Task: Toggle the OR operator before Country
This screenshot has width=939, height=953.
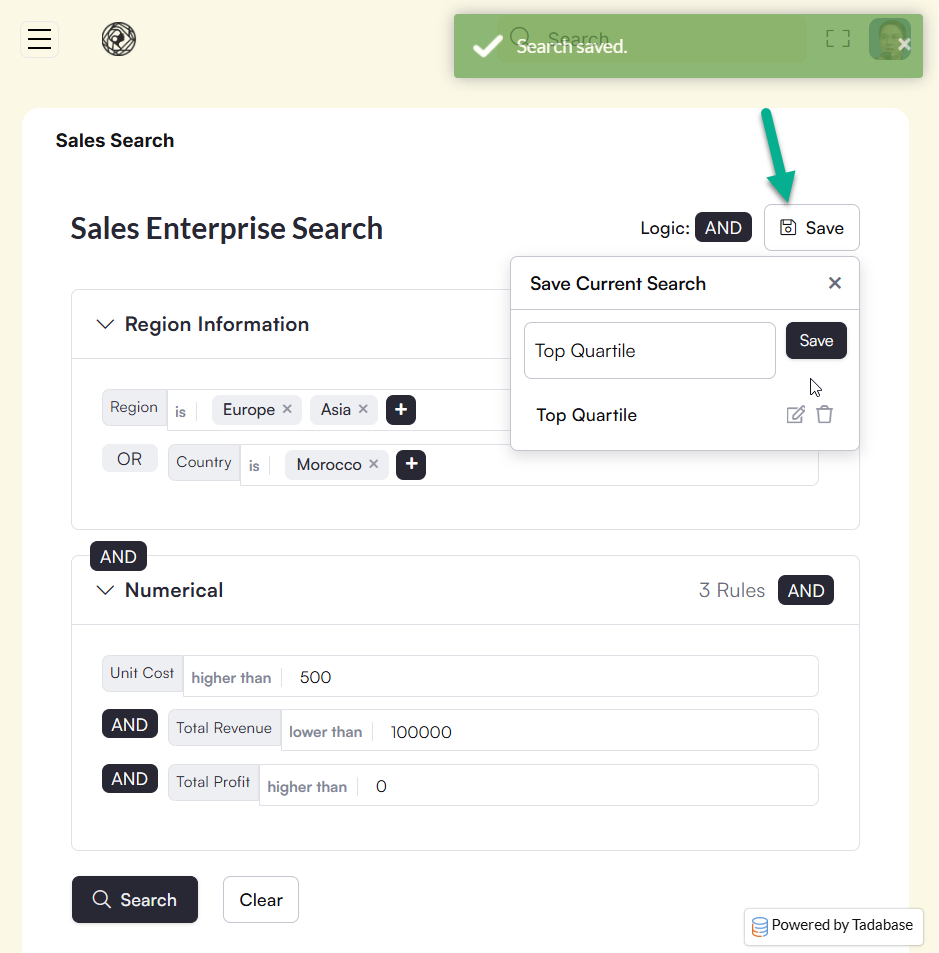Action: (130, 459)
